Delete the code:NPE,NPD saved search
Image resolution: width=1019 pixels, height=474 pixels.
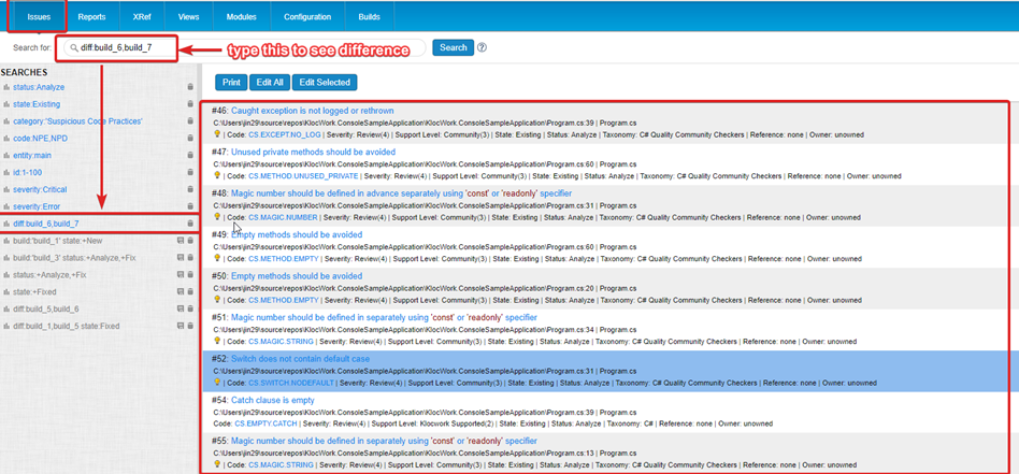[x=190, y=138]
